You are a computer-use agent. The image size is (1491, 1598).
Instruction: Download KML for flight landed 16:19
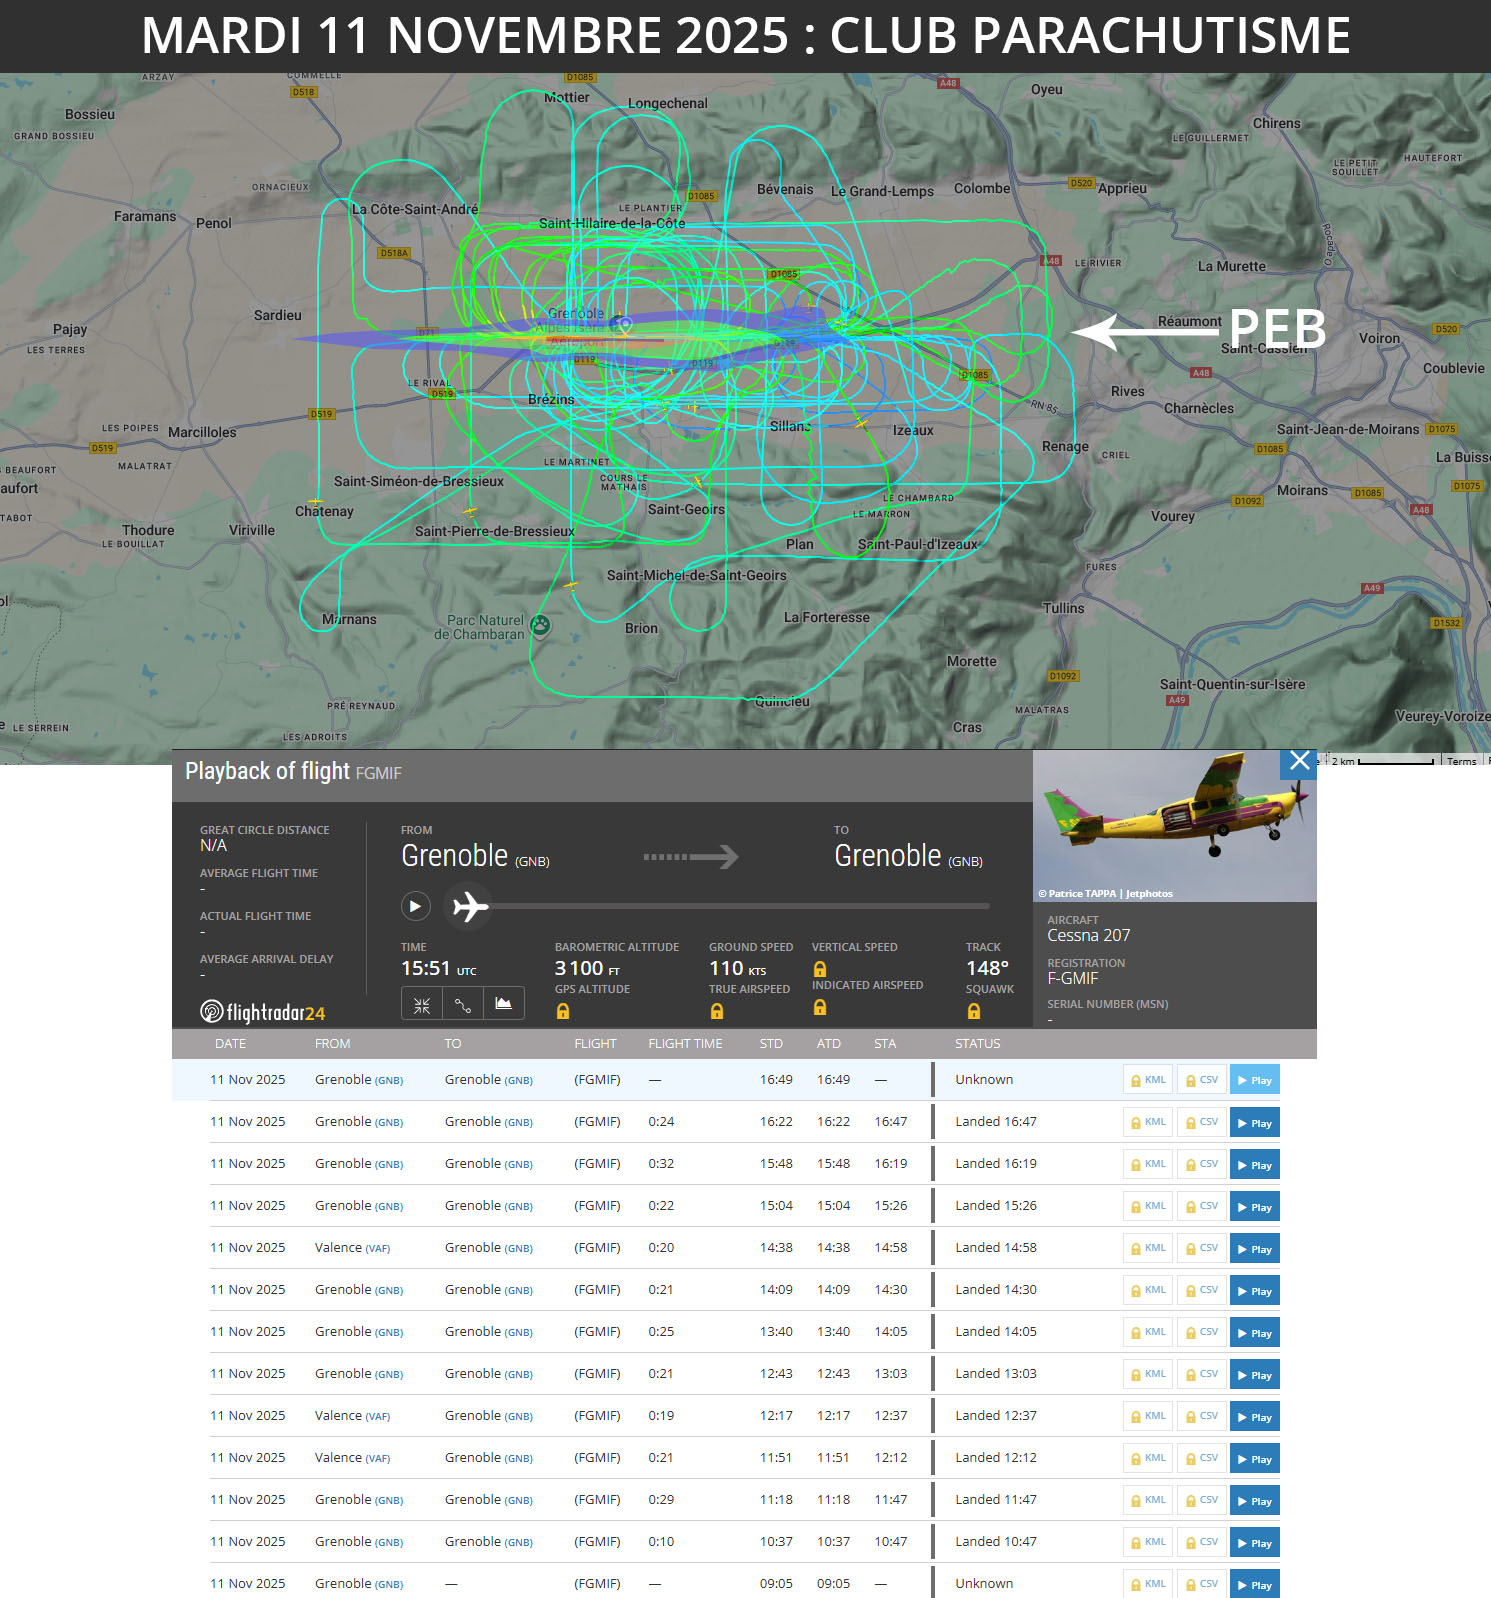(1148, 1165)
